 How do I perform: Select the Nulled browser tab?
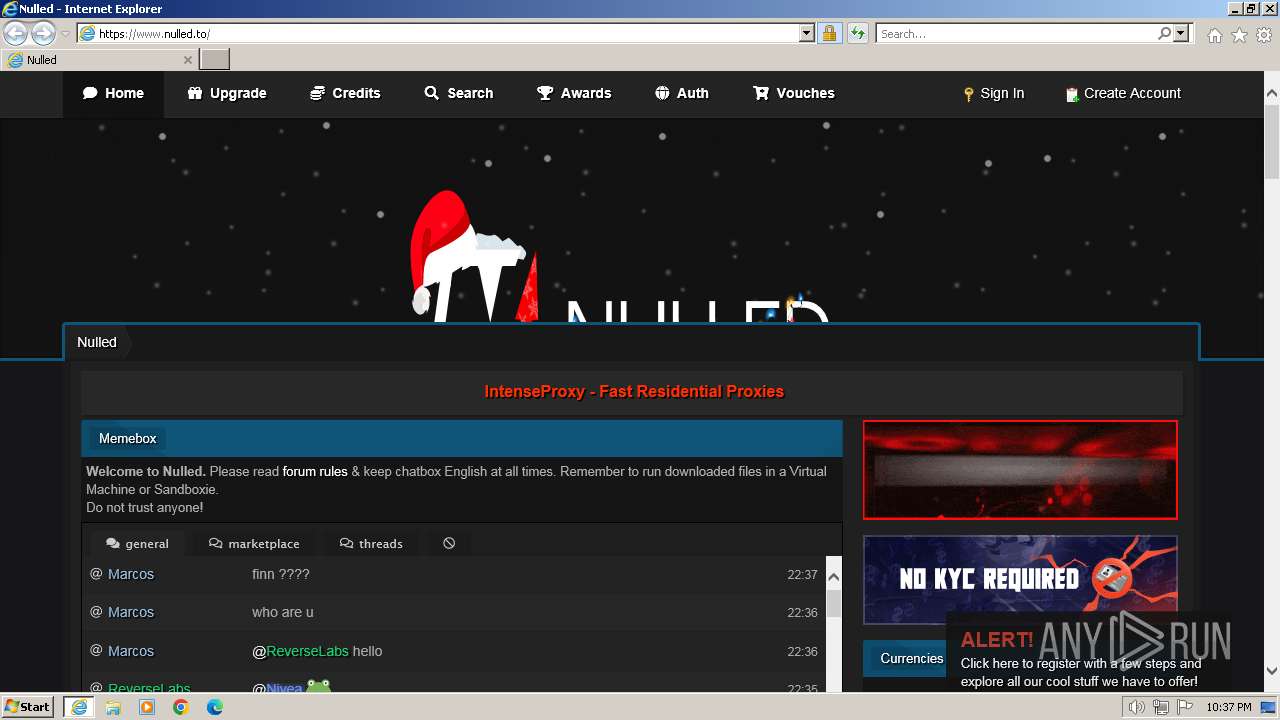click(98, 60)
